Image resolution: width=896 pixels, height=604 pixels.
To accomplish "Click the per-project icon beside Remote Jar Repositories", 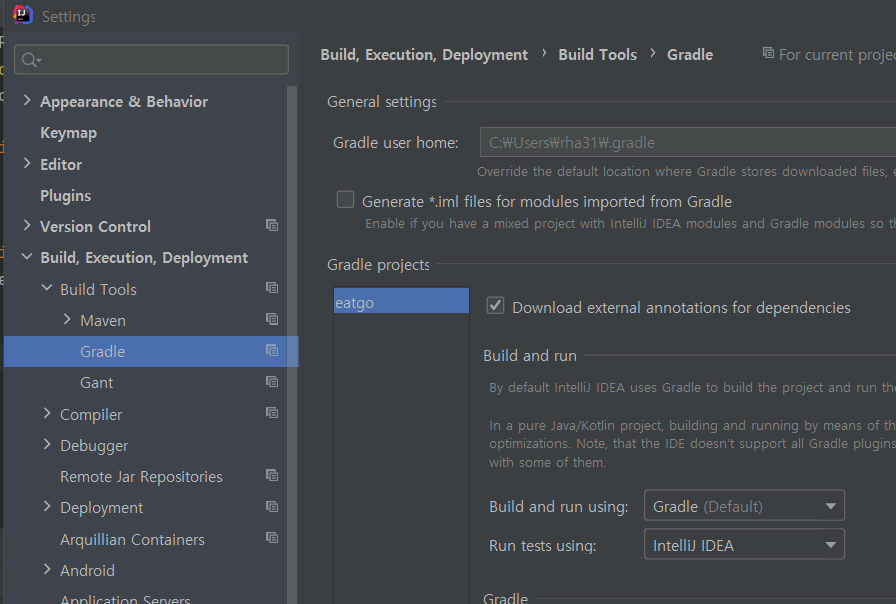I will [x=272, y=475].
